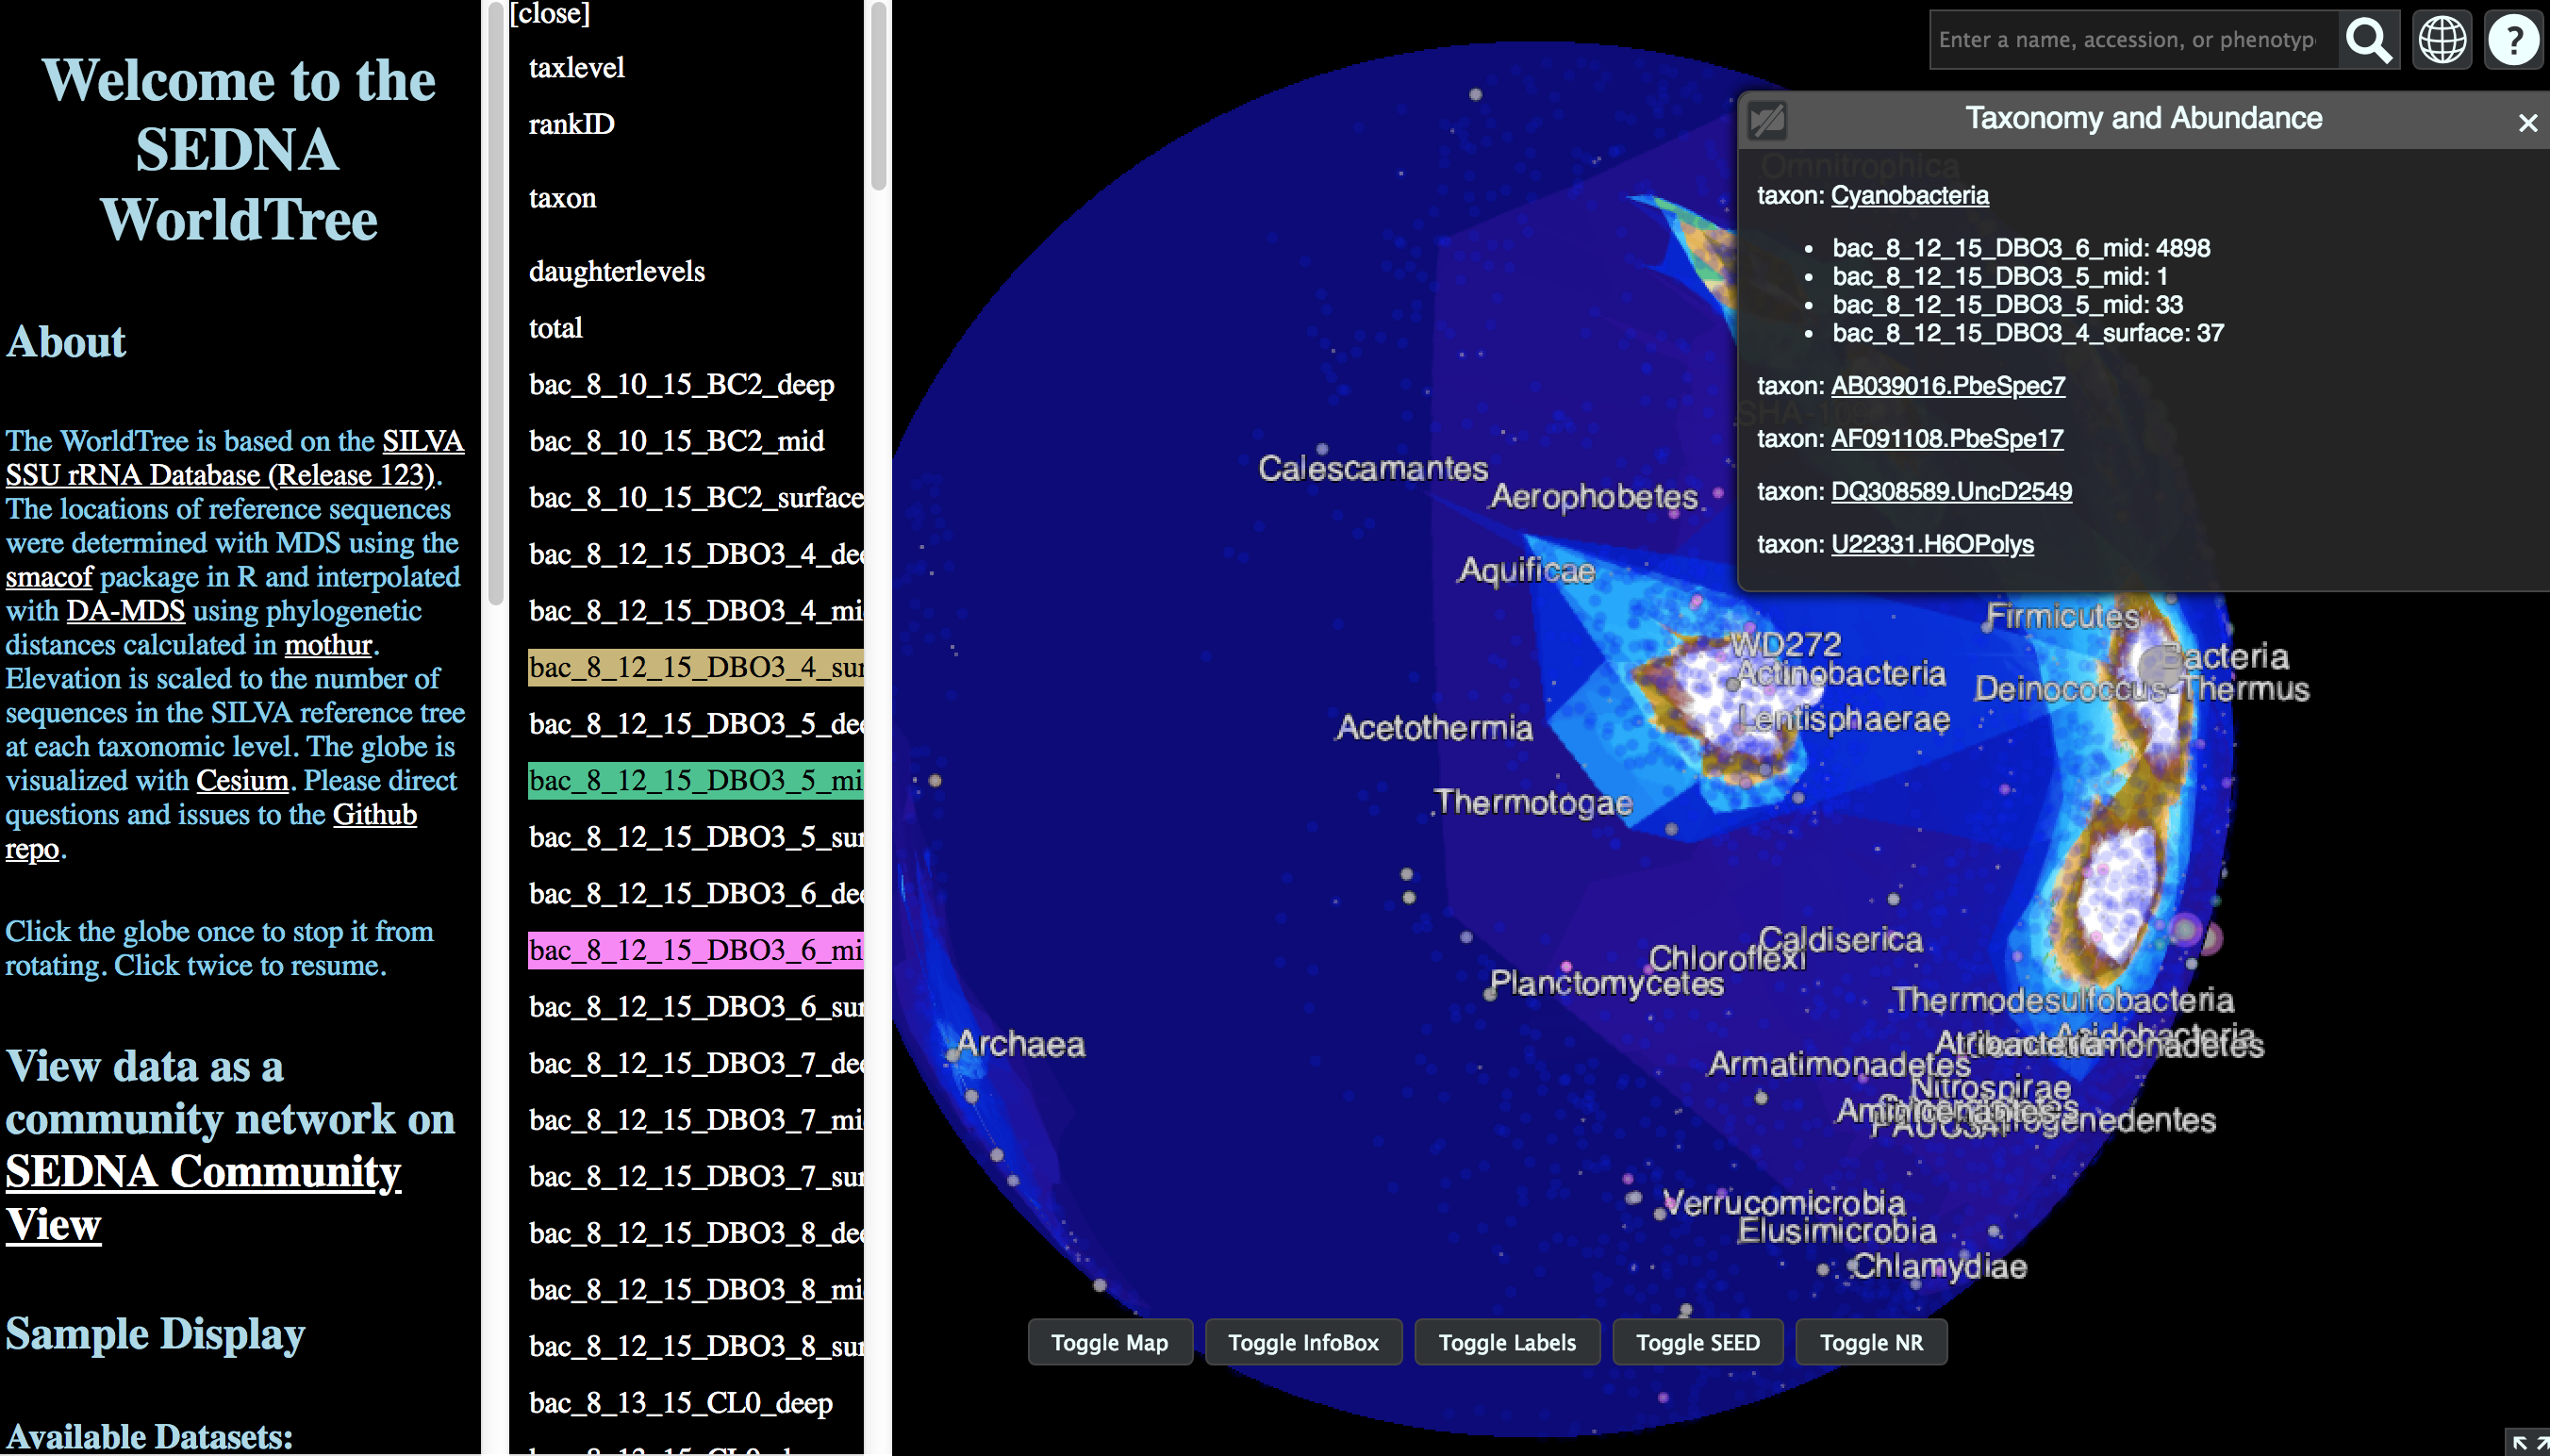The width and height of the screenshot is (2550, 1456).
Task: Open the Cesium link in About text
Action: point(242,781)
